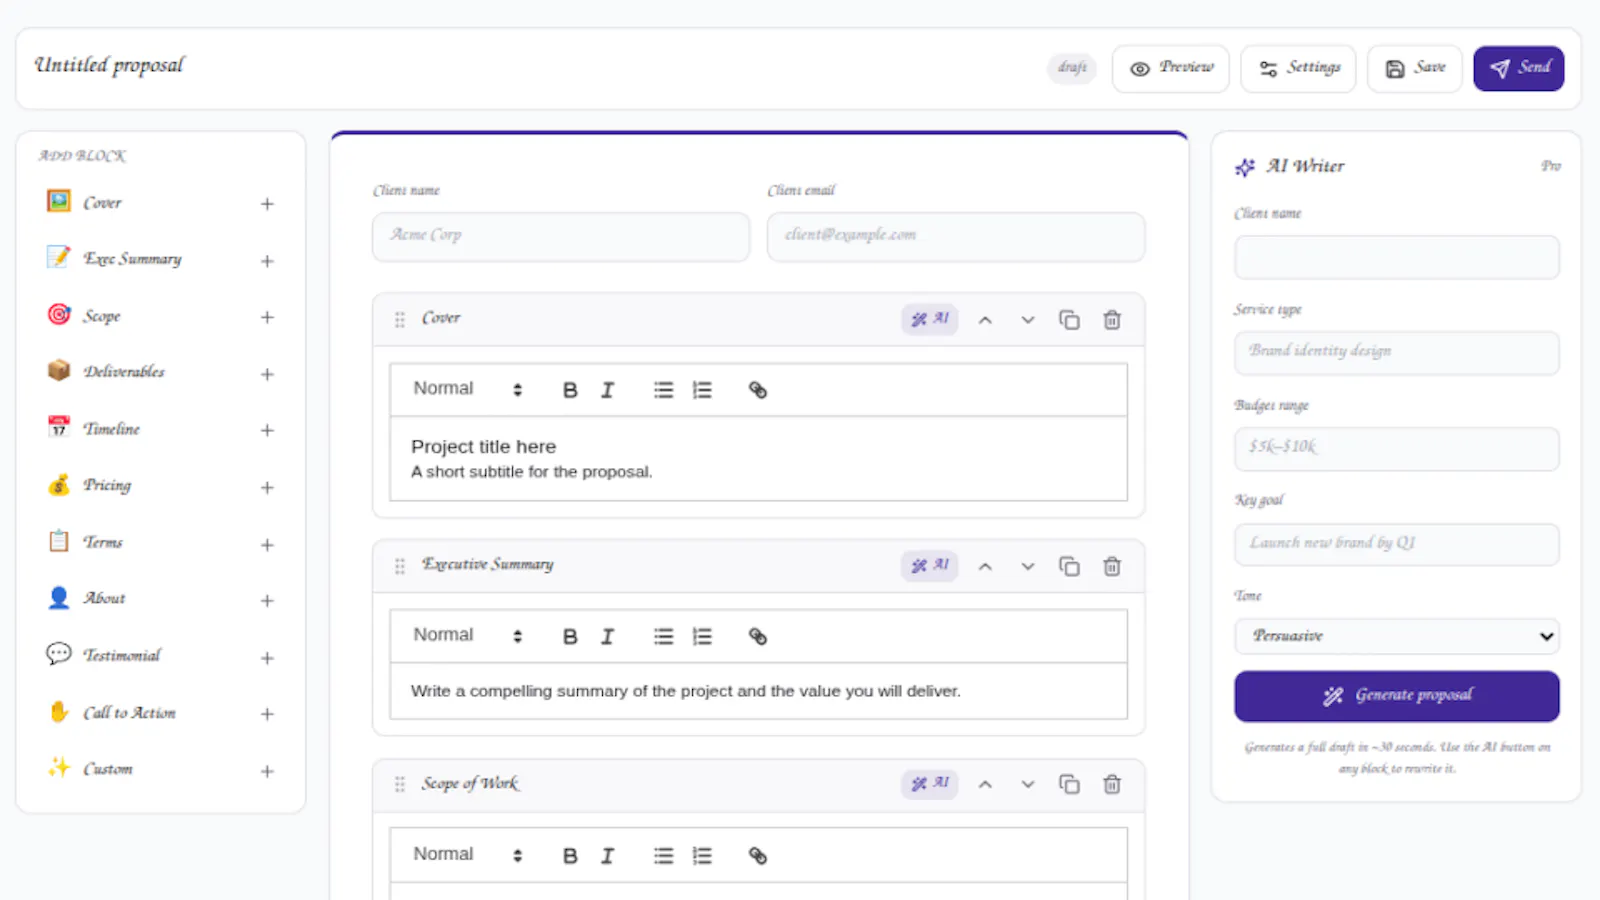Move the Cover block up

(985, 320)
